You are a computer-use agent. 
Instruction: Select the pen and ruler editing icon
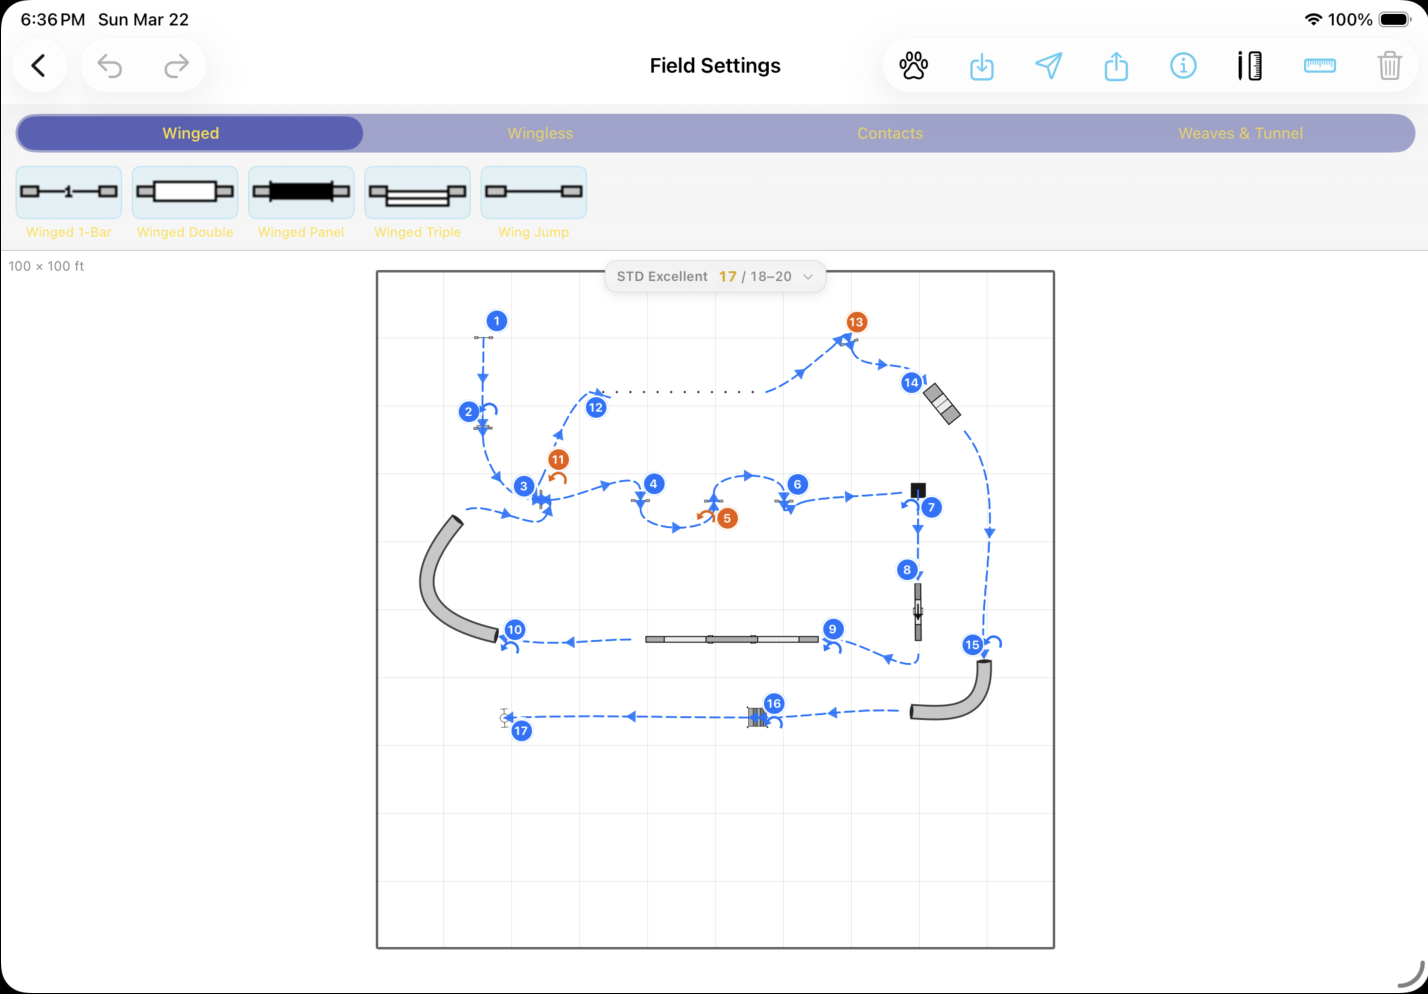[x=1250, y=65]
